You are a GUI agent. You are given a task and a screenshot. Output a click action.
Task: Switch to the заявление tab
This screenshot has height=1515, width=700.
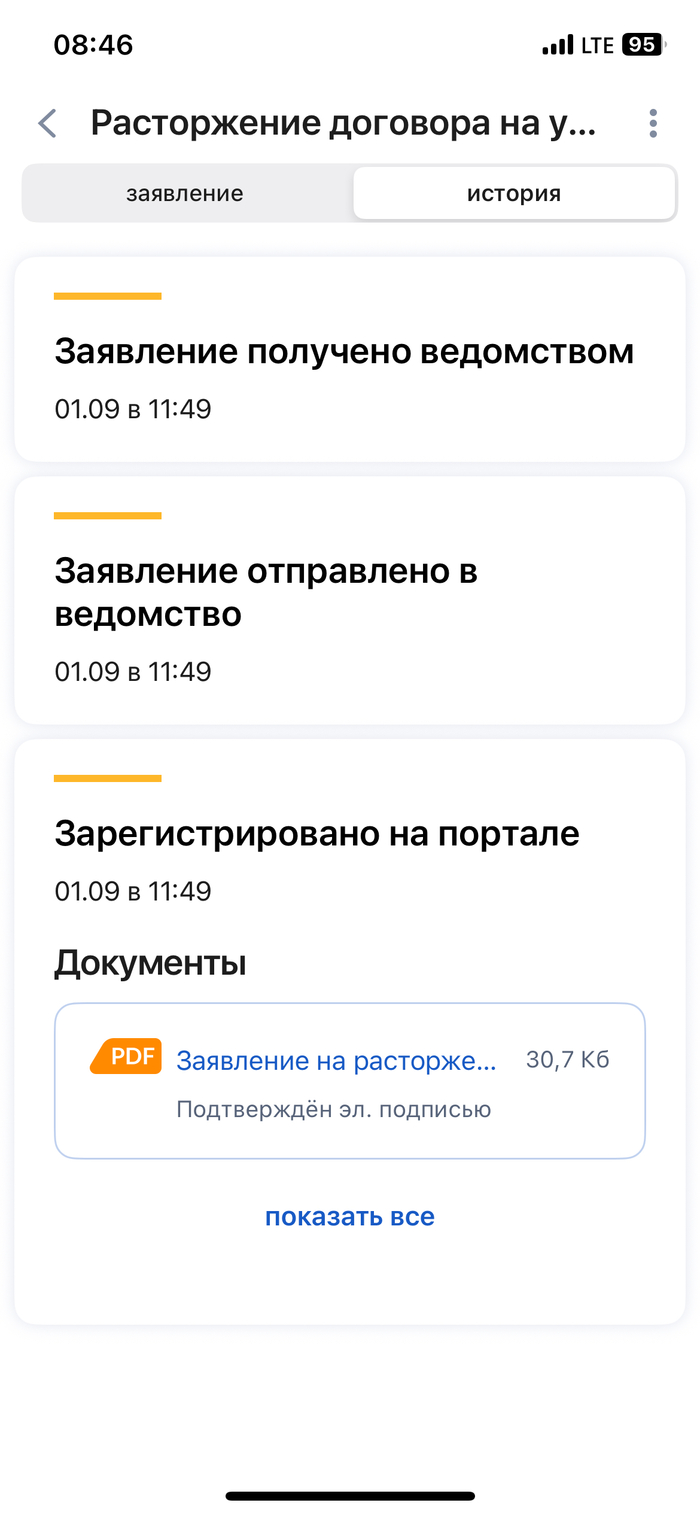tap(185, 193)
